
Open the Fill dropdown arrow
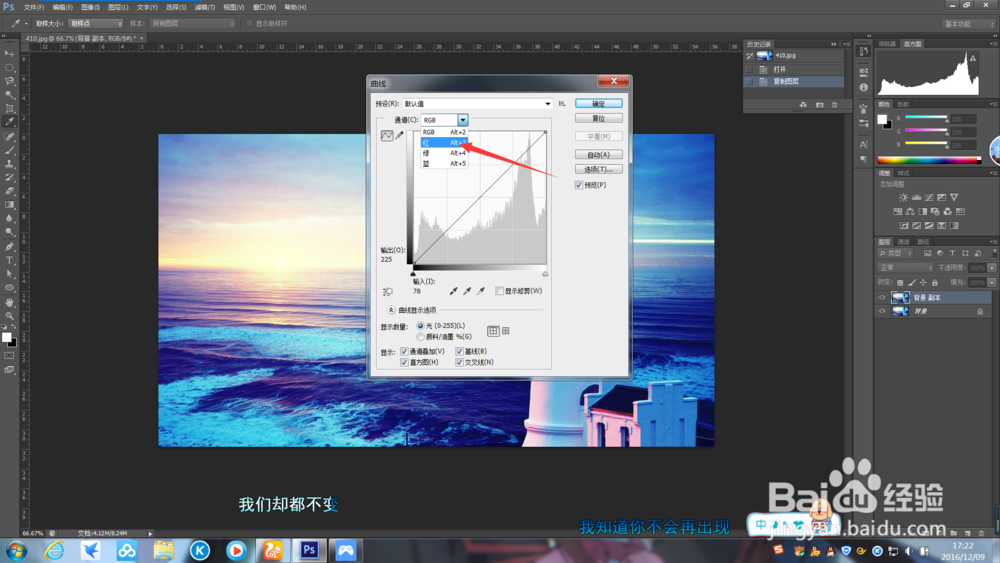pos(991,282)
